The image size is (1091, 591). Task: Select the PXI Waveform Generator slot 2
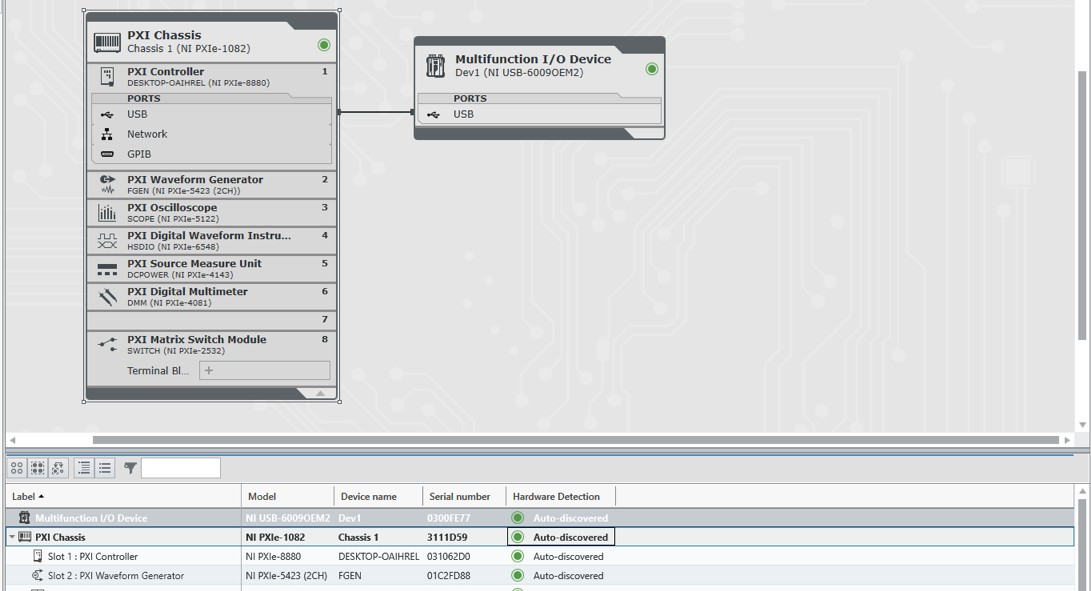(x=212, y=184)
